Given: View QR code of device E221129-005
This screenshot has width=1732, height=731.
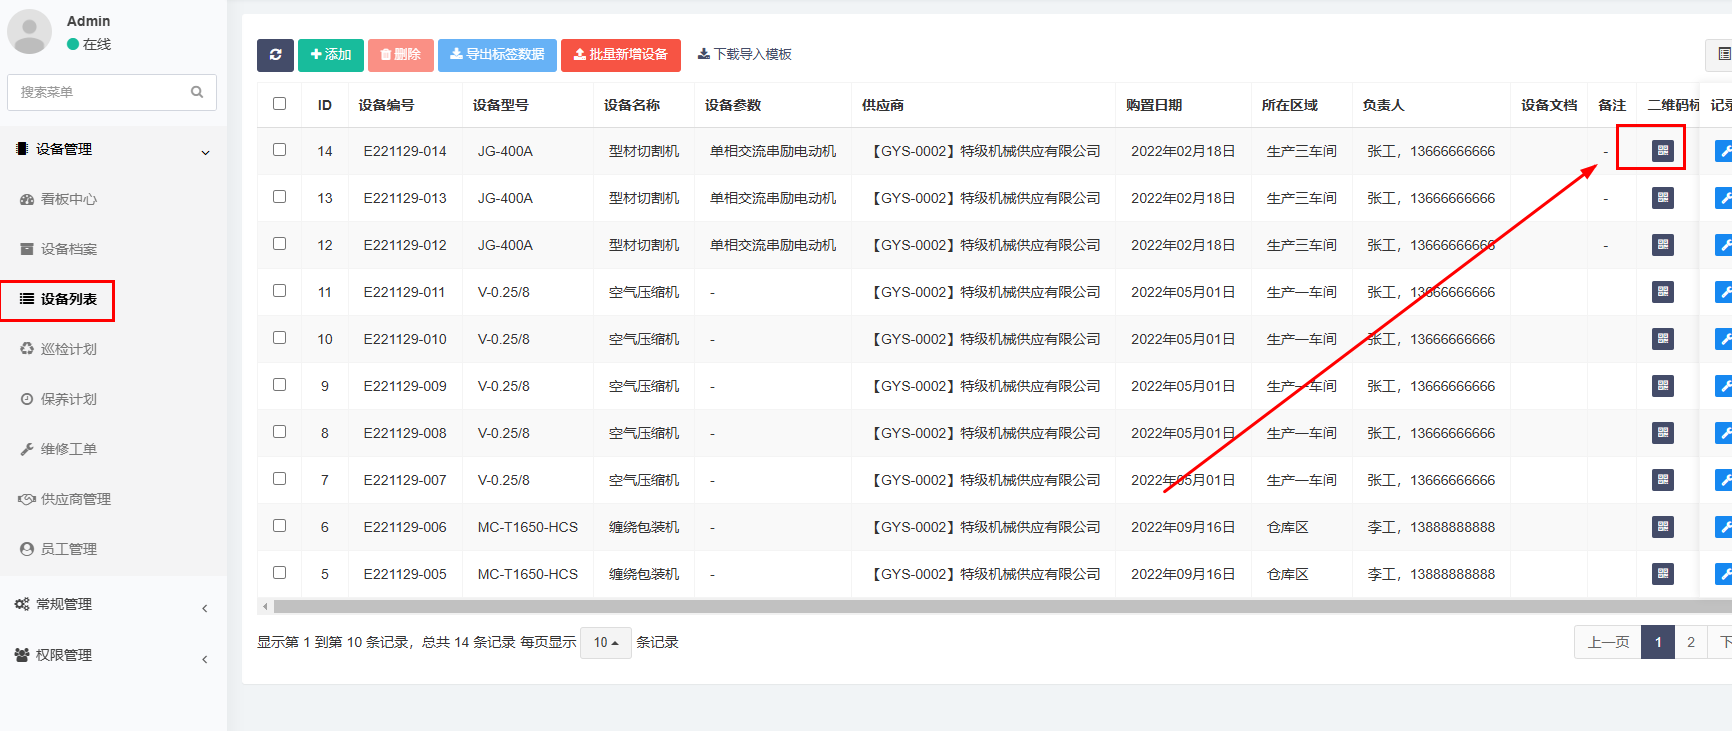Looking at the screenshot, I should 1663,574.
